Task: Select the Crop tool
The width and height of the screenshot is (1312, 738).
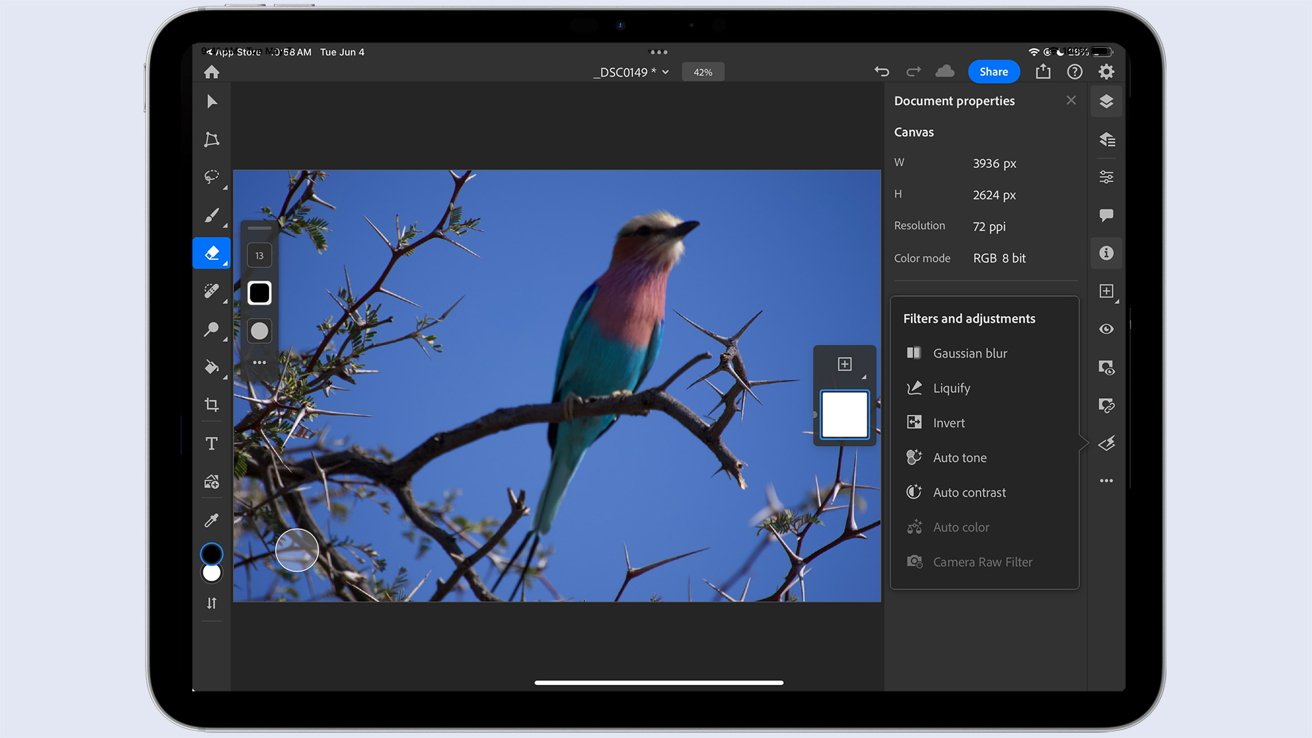Action: (211, 405)
